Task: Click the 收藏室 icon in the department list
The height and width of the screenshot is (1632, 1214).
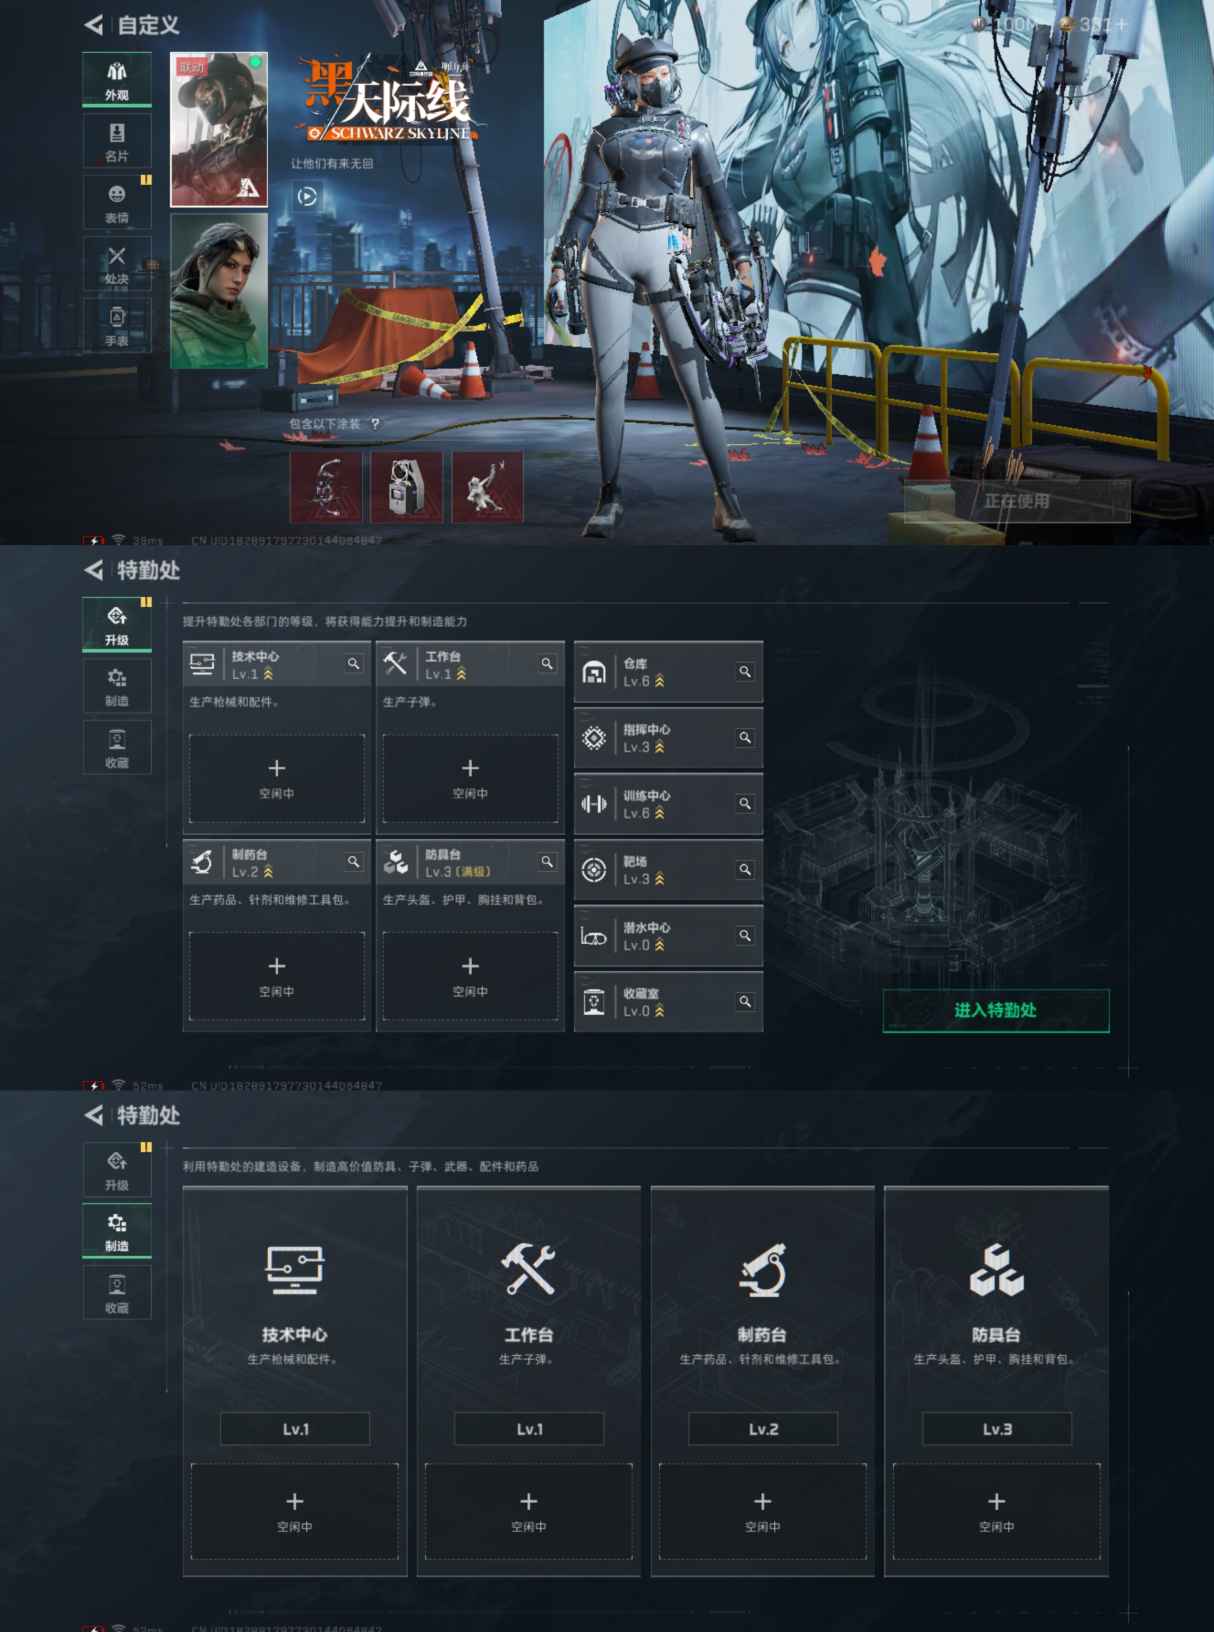Action: (x=594, y=1002)
